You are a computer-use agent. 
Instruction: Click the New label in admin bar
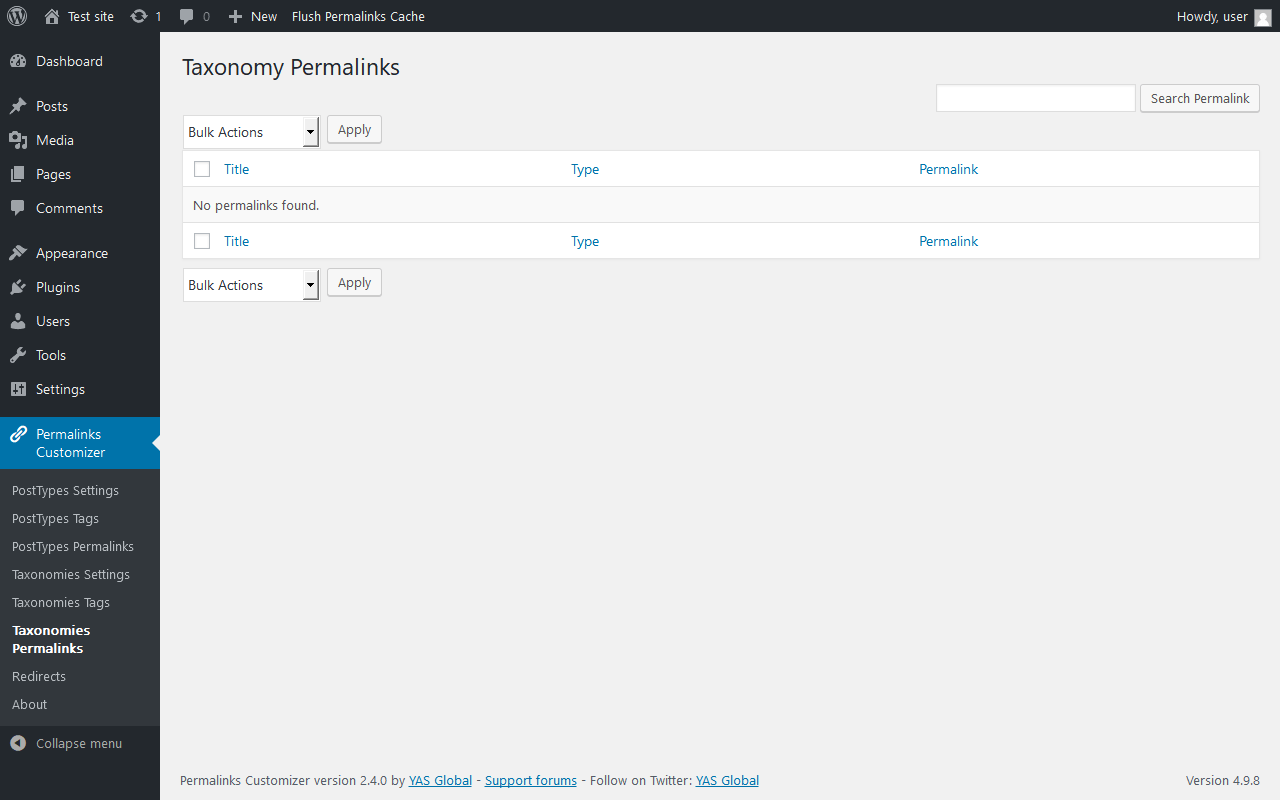(264, 16)
